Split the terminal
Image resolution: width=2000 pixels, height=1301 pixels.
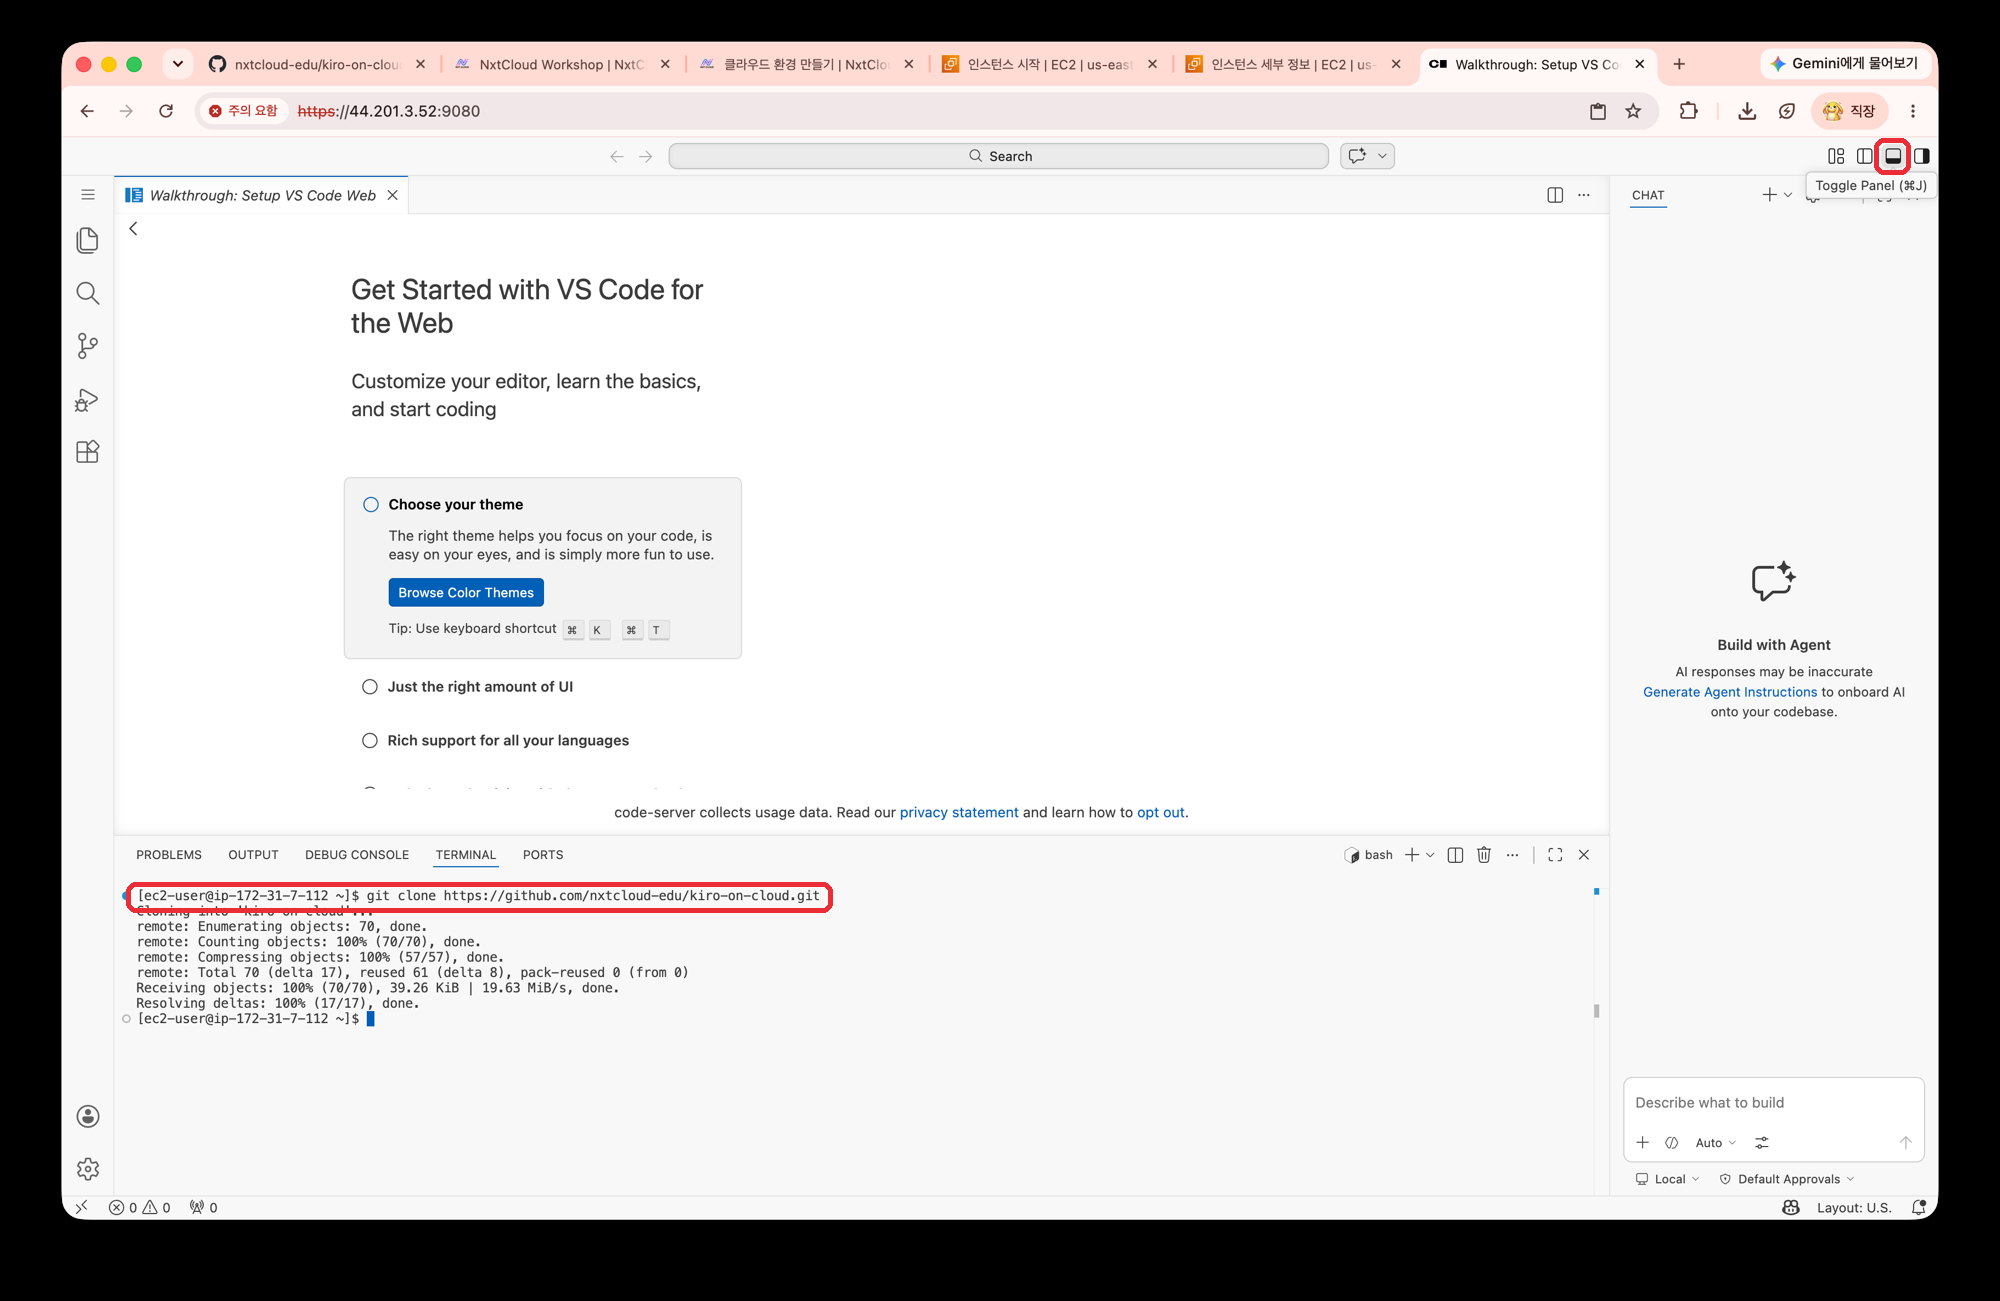1456,855
